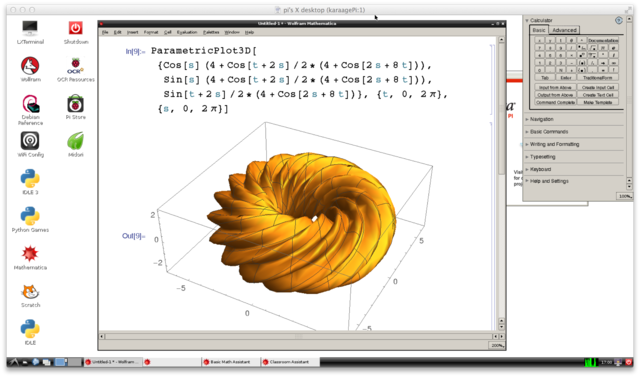Switch to Classroom Assistant taskbar window
This screenshot has height=377, width=640.
(290, 362)
